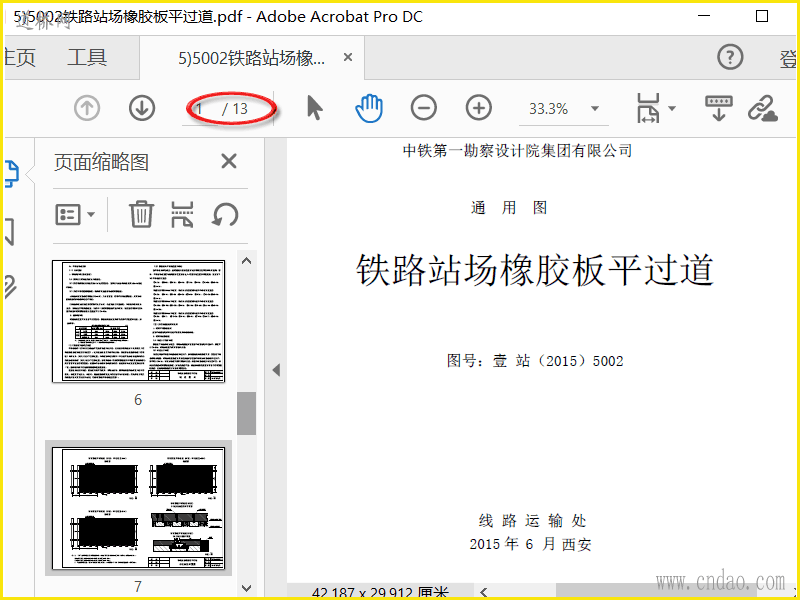Click the thumbnail panel scrollbar handle

pos(246,413)
